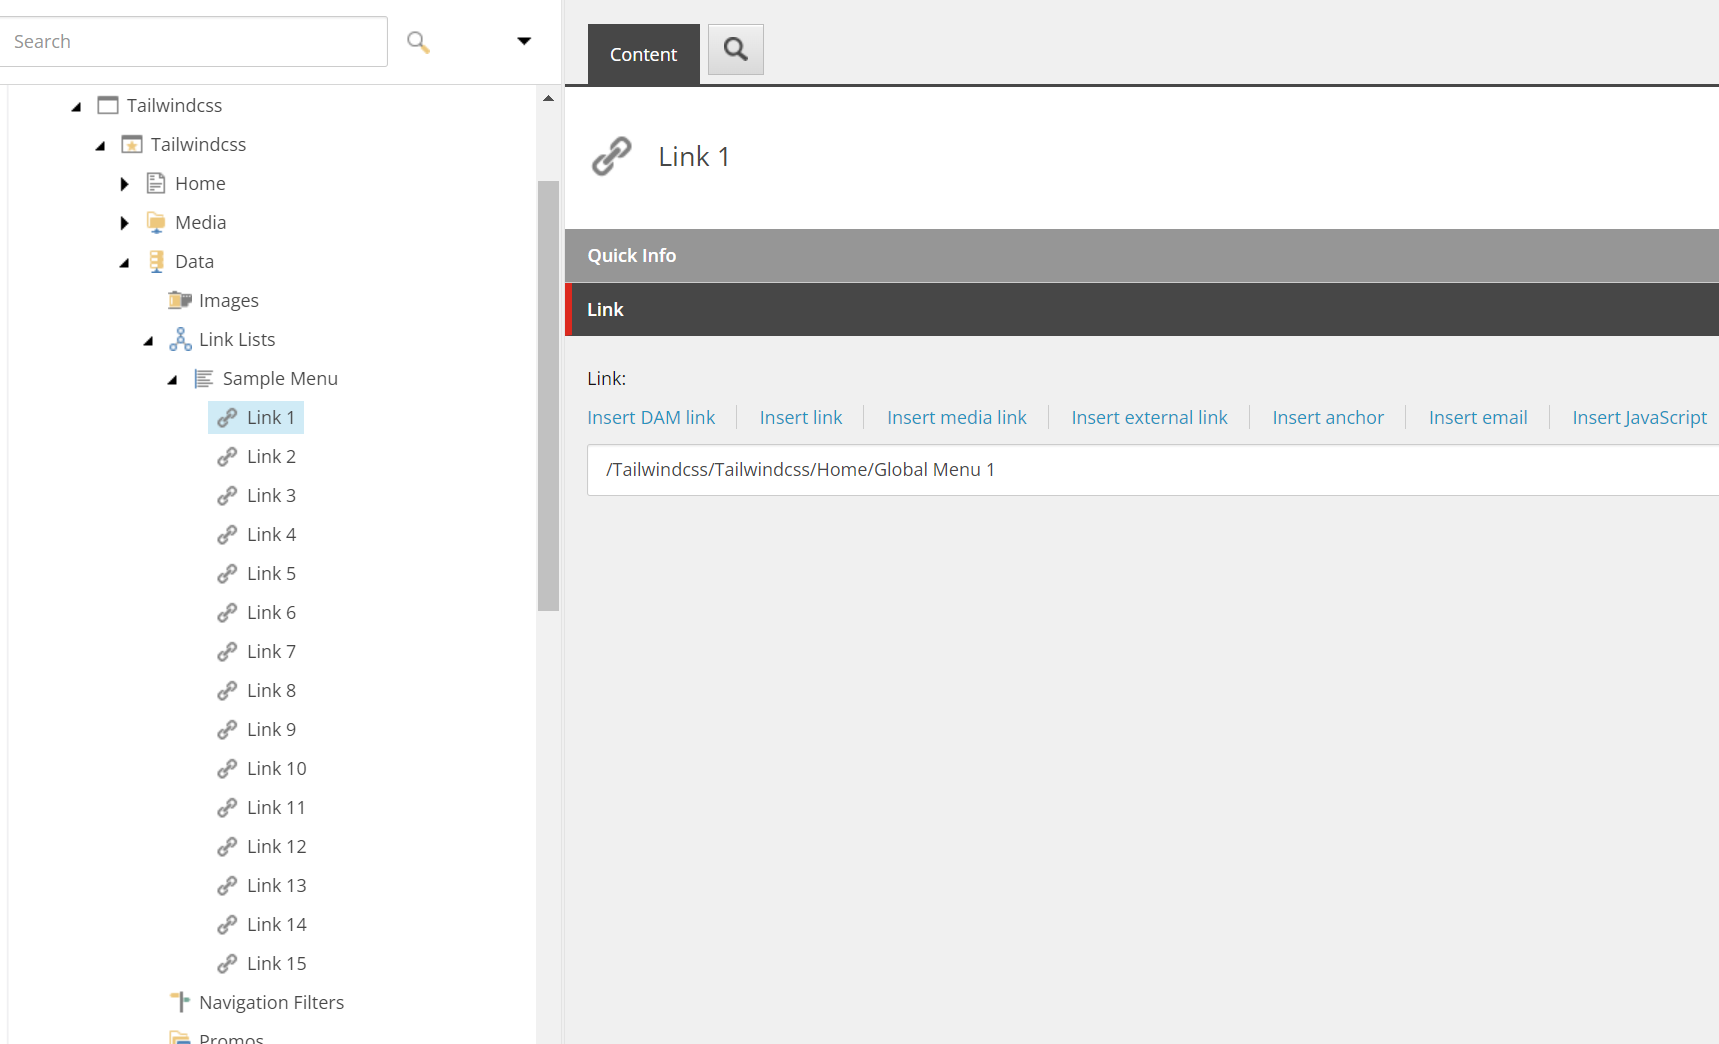Click the tree scrollbar up arrow
The height and width of the screenshot is (1044, 1719).
pyautogui.click(x=548, y=98)
